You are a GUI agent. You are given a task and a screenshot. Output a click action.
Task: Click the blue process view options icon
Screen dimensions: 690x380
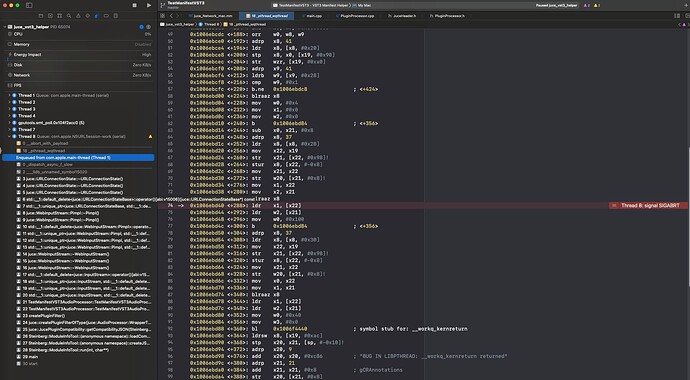click(141, 27)
